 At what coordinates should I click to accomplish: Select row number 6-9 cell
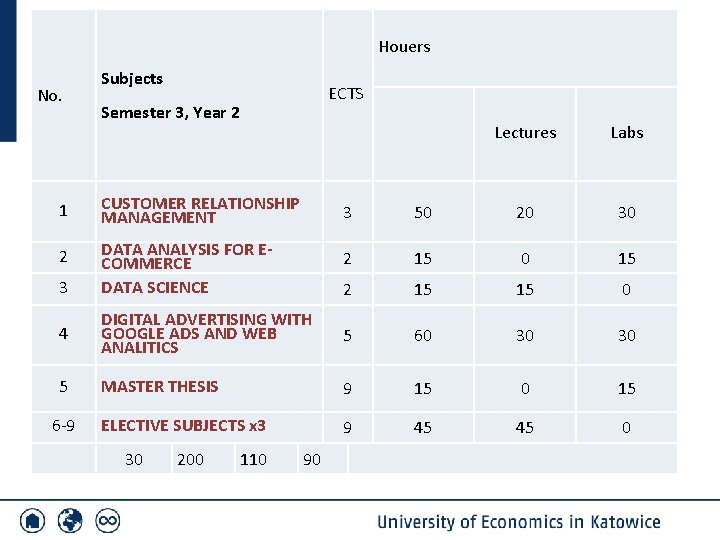(63, 426)
